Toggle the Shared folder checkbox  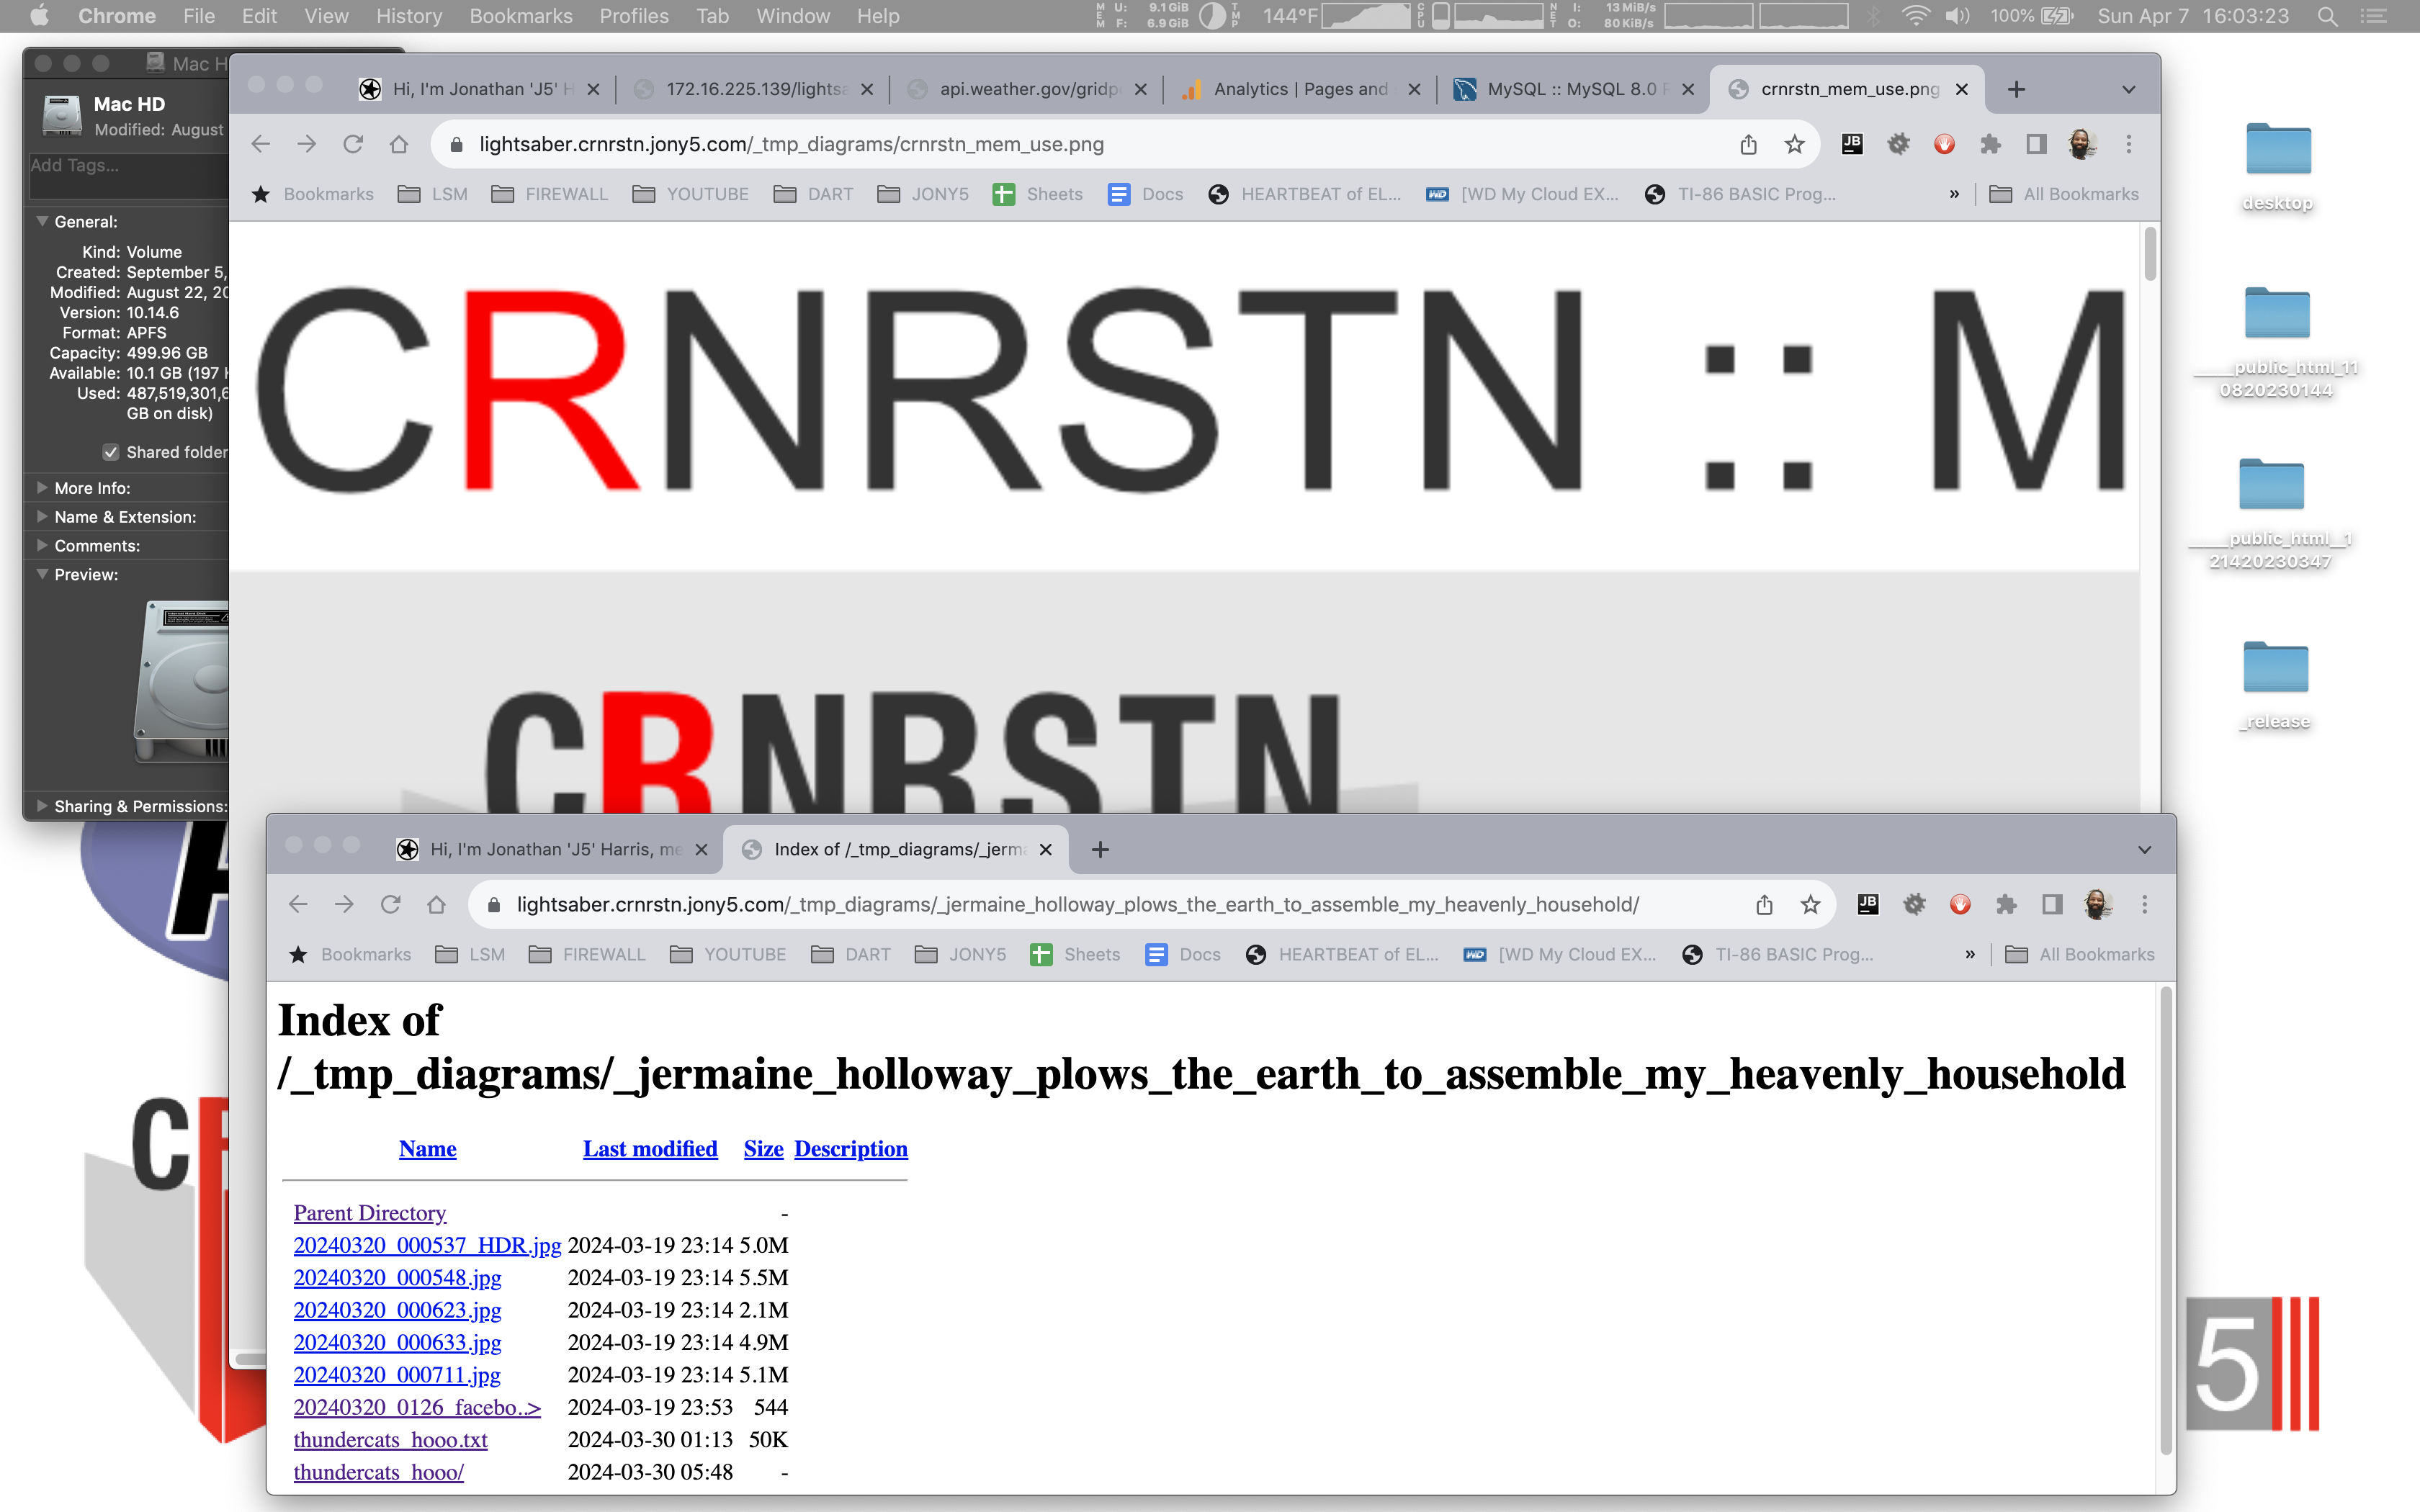pyautogui.click(x=111, y=452)
